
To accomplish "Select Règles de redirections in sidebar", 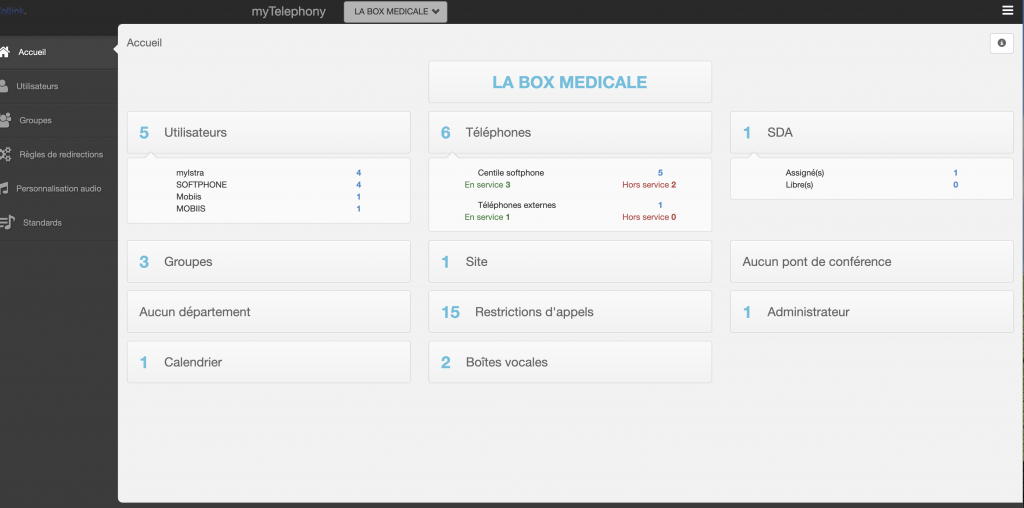I will pos(61,154).
